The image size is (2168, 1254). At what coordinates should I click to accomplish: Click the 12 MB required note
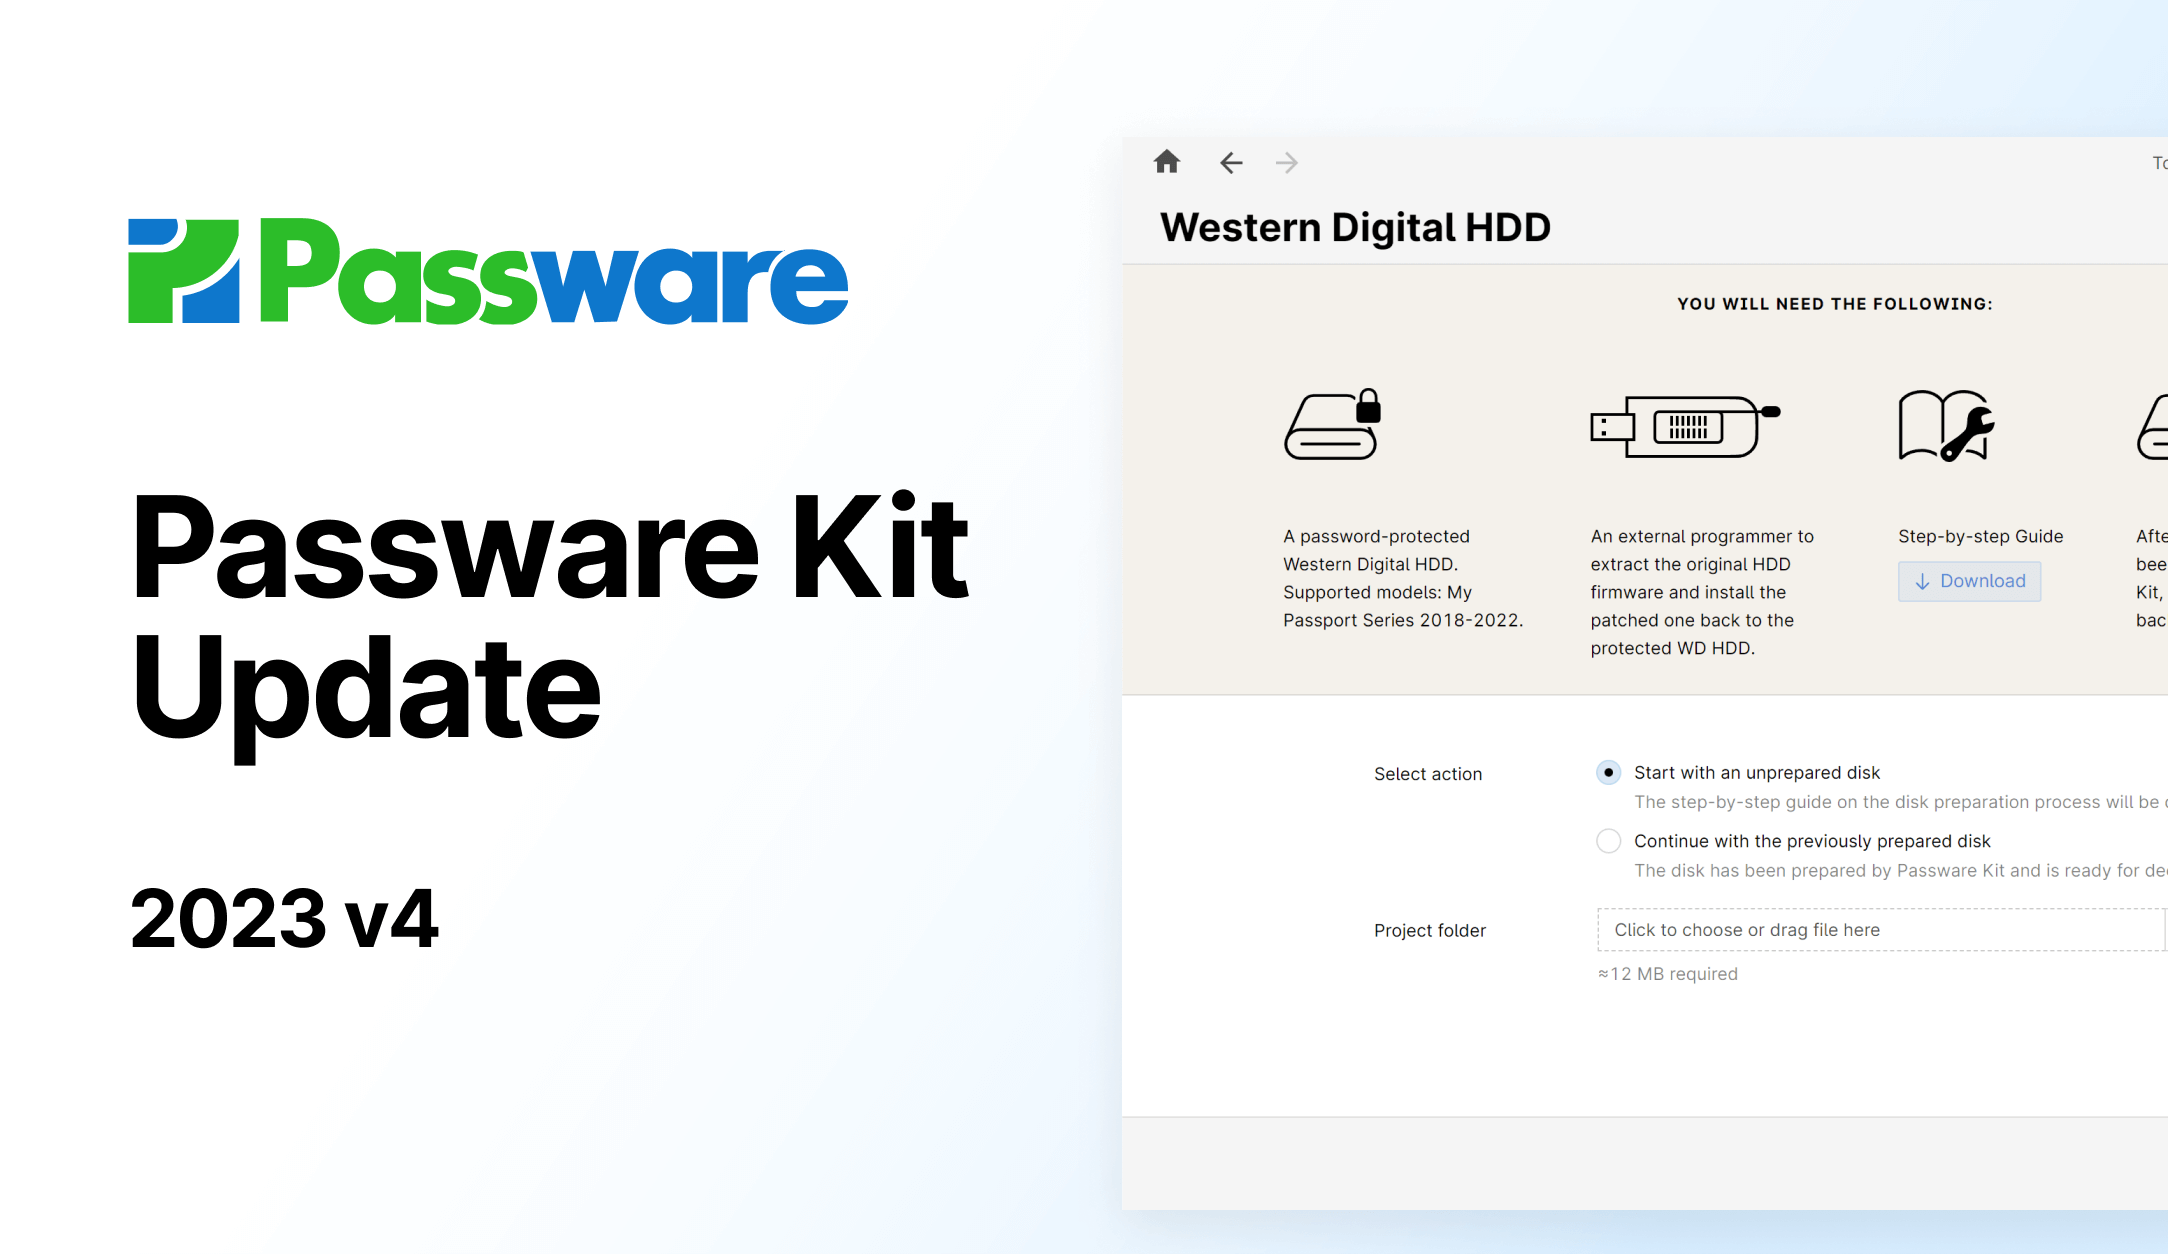[x=1667, y=974]
